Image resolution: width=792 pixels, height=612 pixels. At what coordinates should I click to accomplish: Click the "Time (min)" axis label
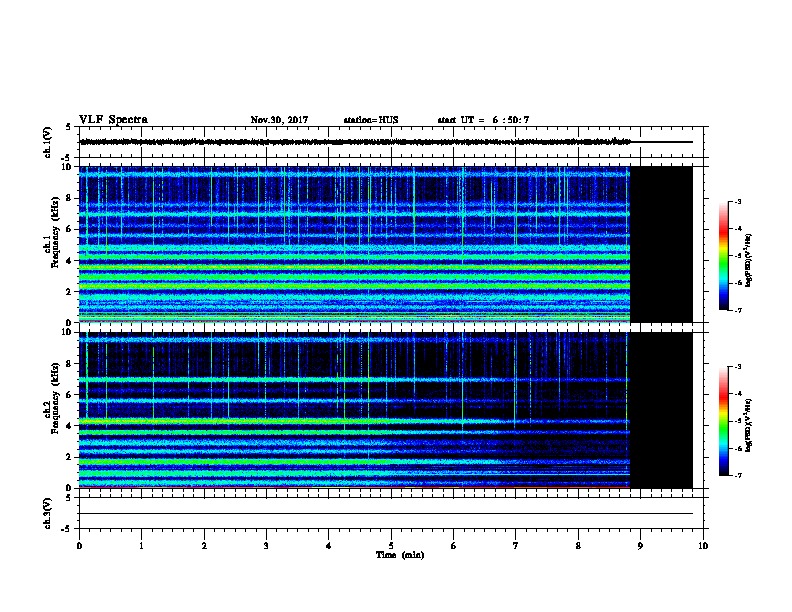(400, 555)
